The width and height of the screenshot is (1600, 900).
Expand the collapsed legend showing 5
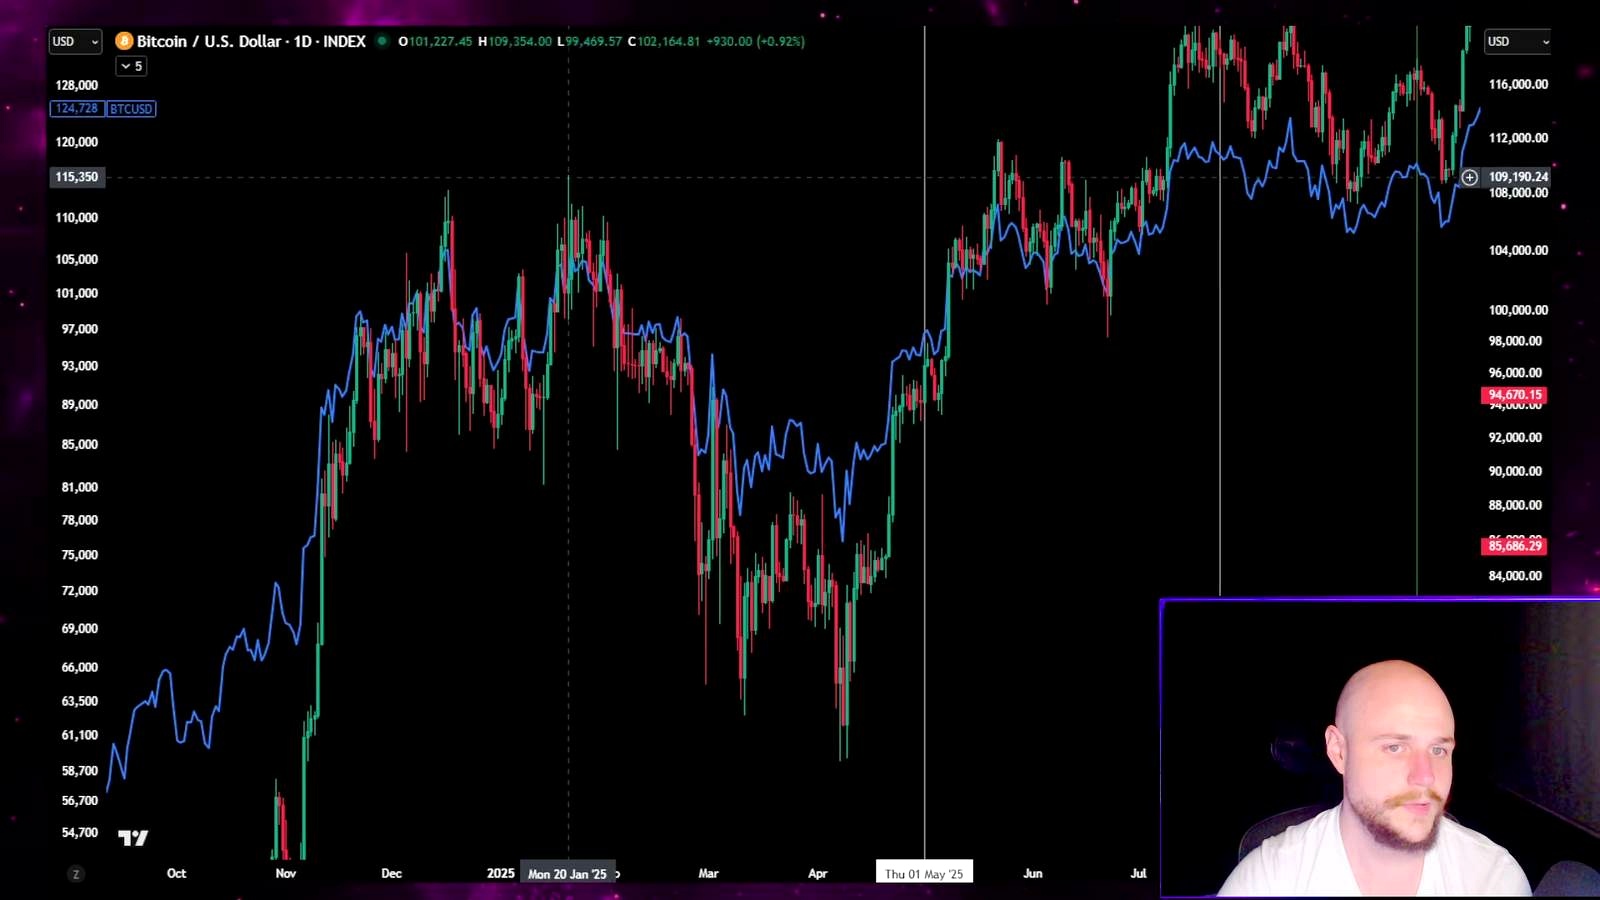click(x=131, y=66)
